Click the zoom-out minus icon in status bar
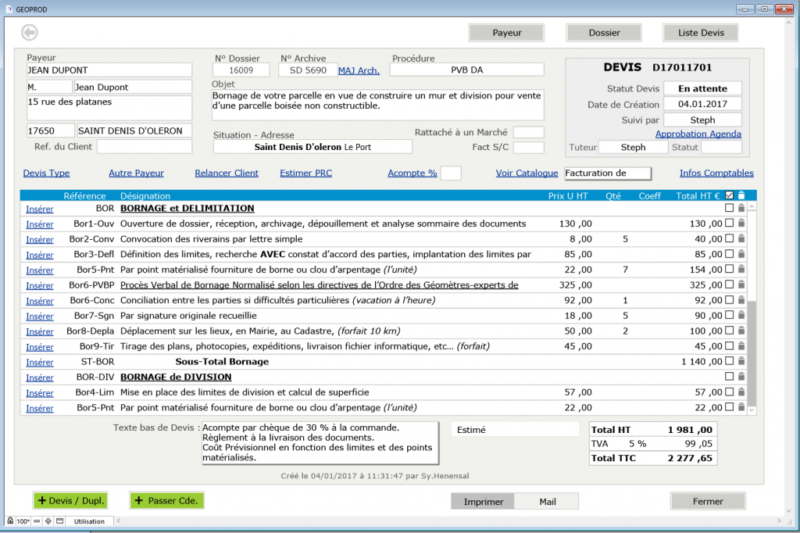The width and height of the screenshot is (800, 533). pos(38,522)
